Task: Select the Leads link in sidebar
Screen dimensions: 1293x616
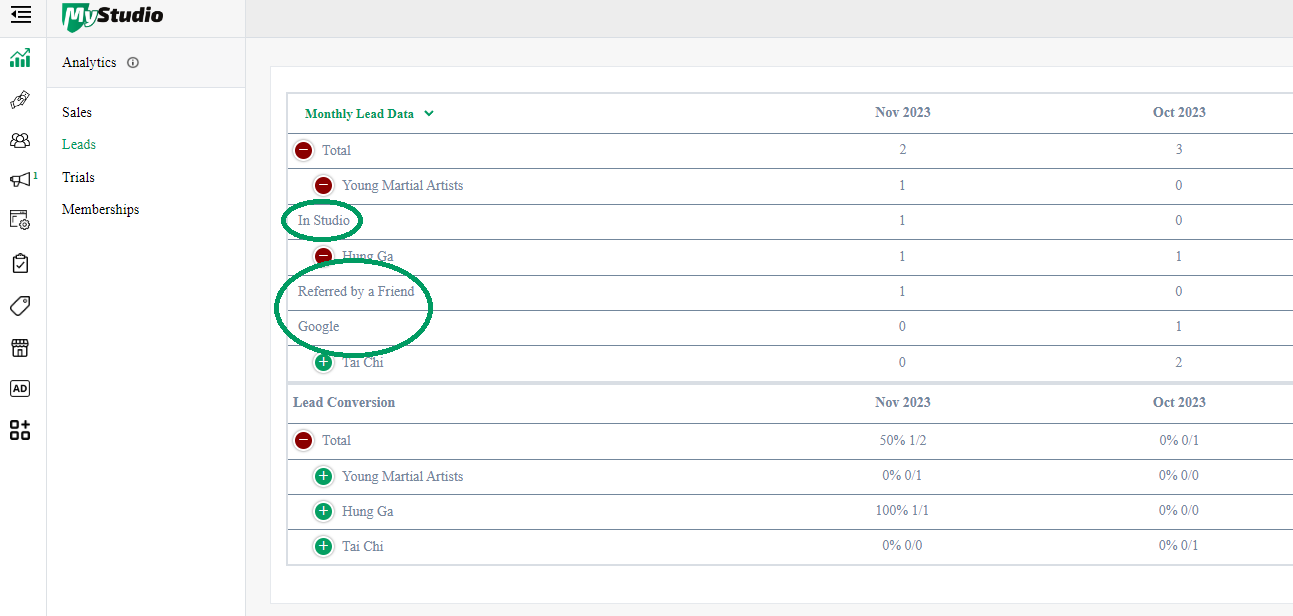Action: [x=78, y=144]
